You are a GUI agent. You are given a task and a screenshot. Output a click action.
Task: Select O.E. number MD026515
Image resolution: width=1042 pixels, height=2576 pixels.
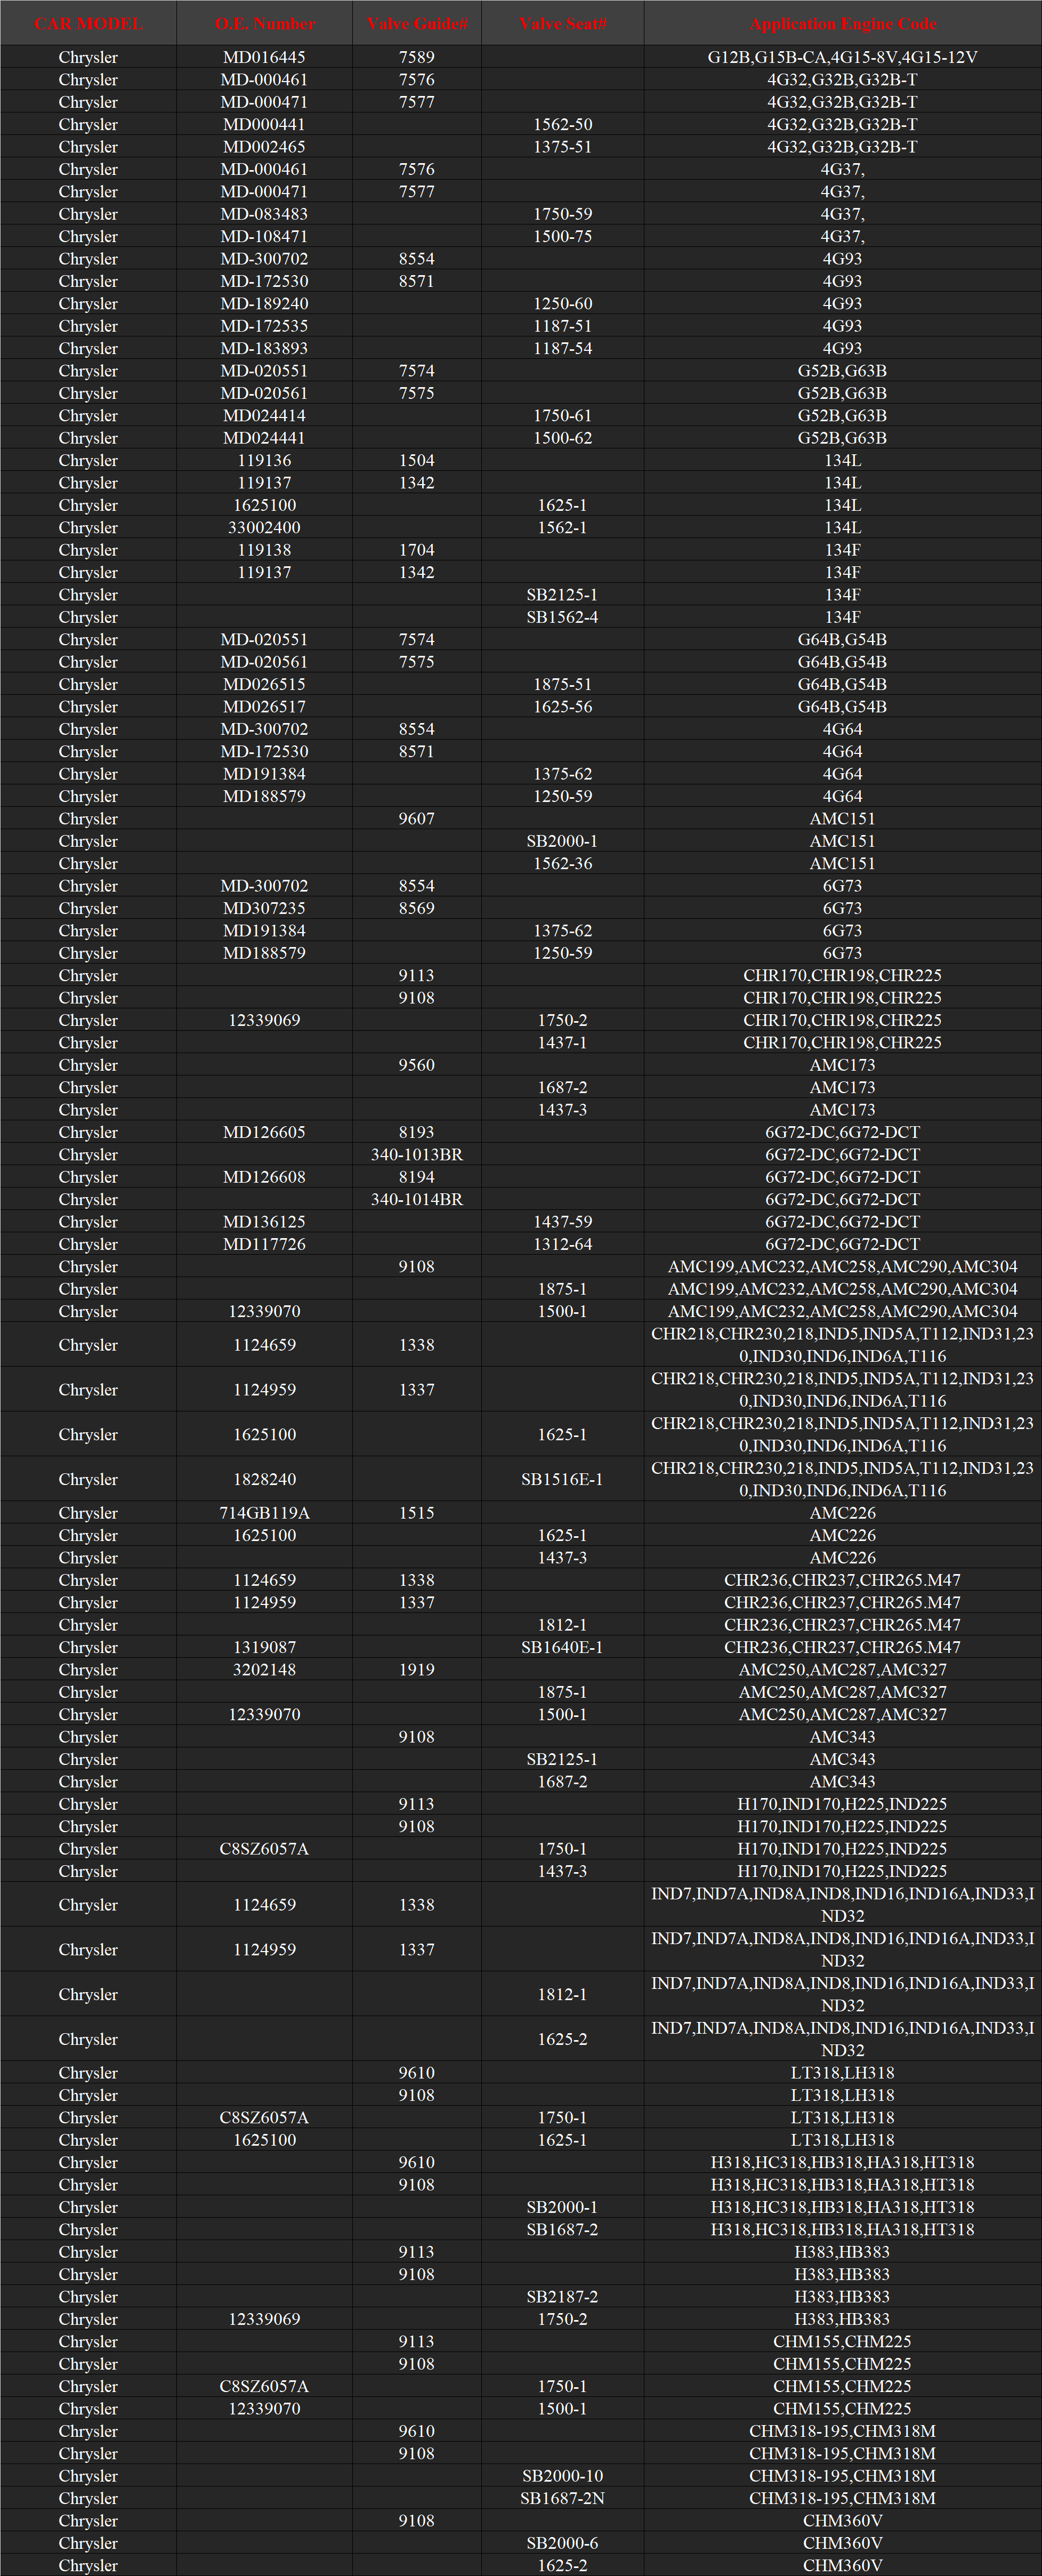265,684
